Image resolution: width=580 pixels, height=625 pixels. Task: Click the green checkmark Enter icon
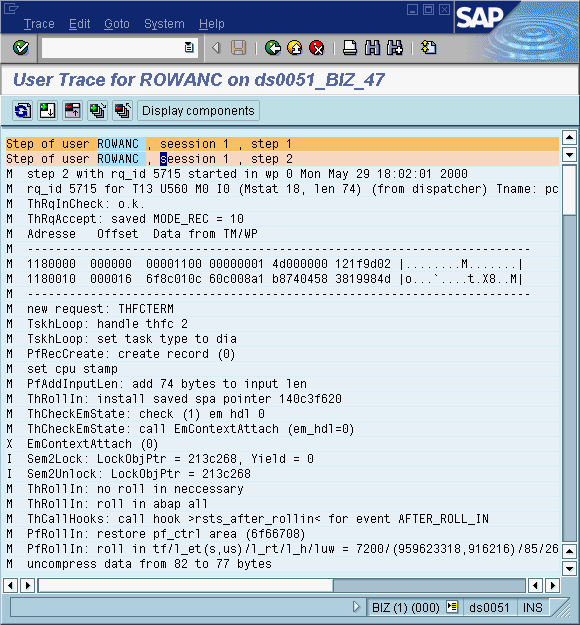[21, 48]
